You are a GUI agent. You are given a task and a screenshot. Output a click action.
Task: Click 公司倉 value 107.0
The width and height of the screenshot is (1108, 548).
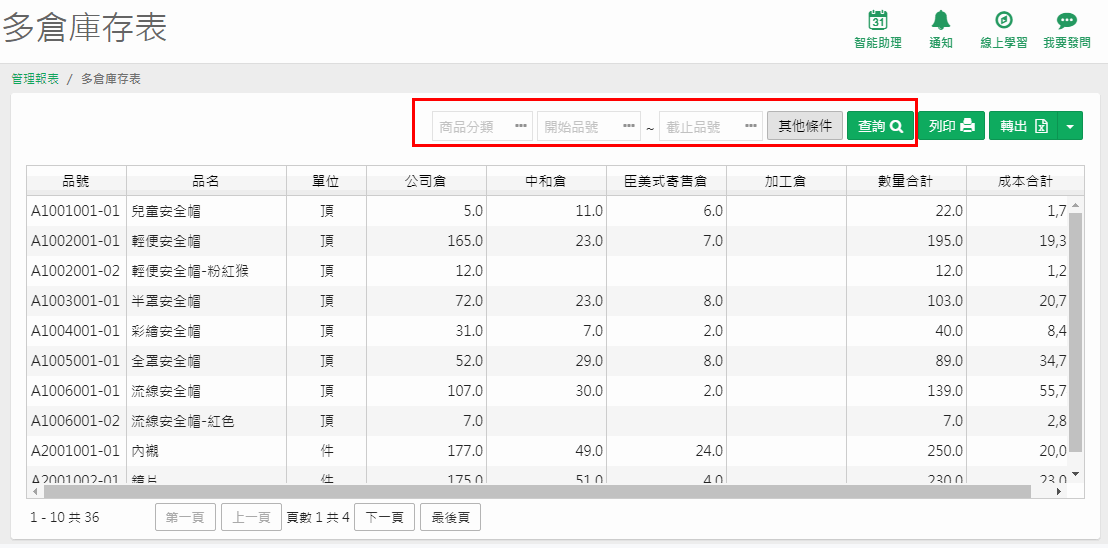point(465,392)
